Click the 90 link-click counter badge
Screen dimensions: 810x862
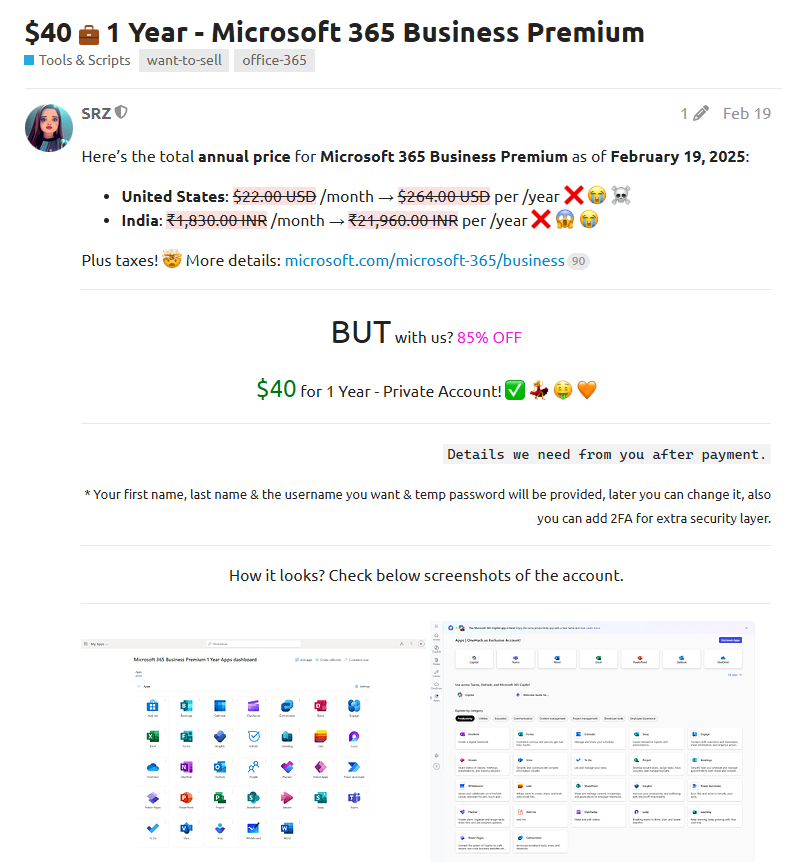pyautogui.click(x=578, y=262)
